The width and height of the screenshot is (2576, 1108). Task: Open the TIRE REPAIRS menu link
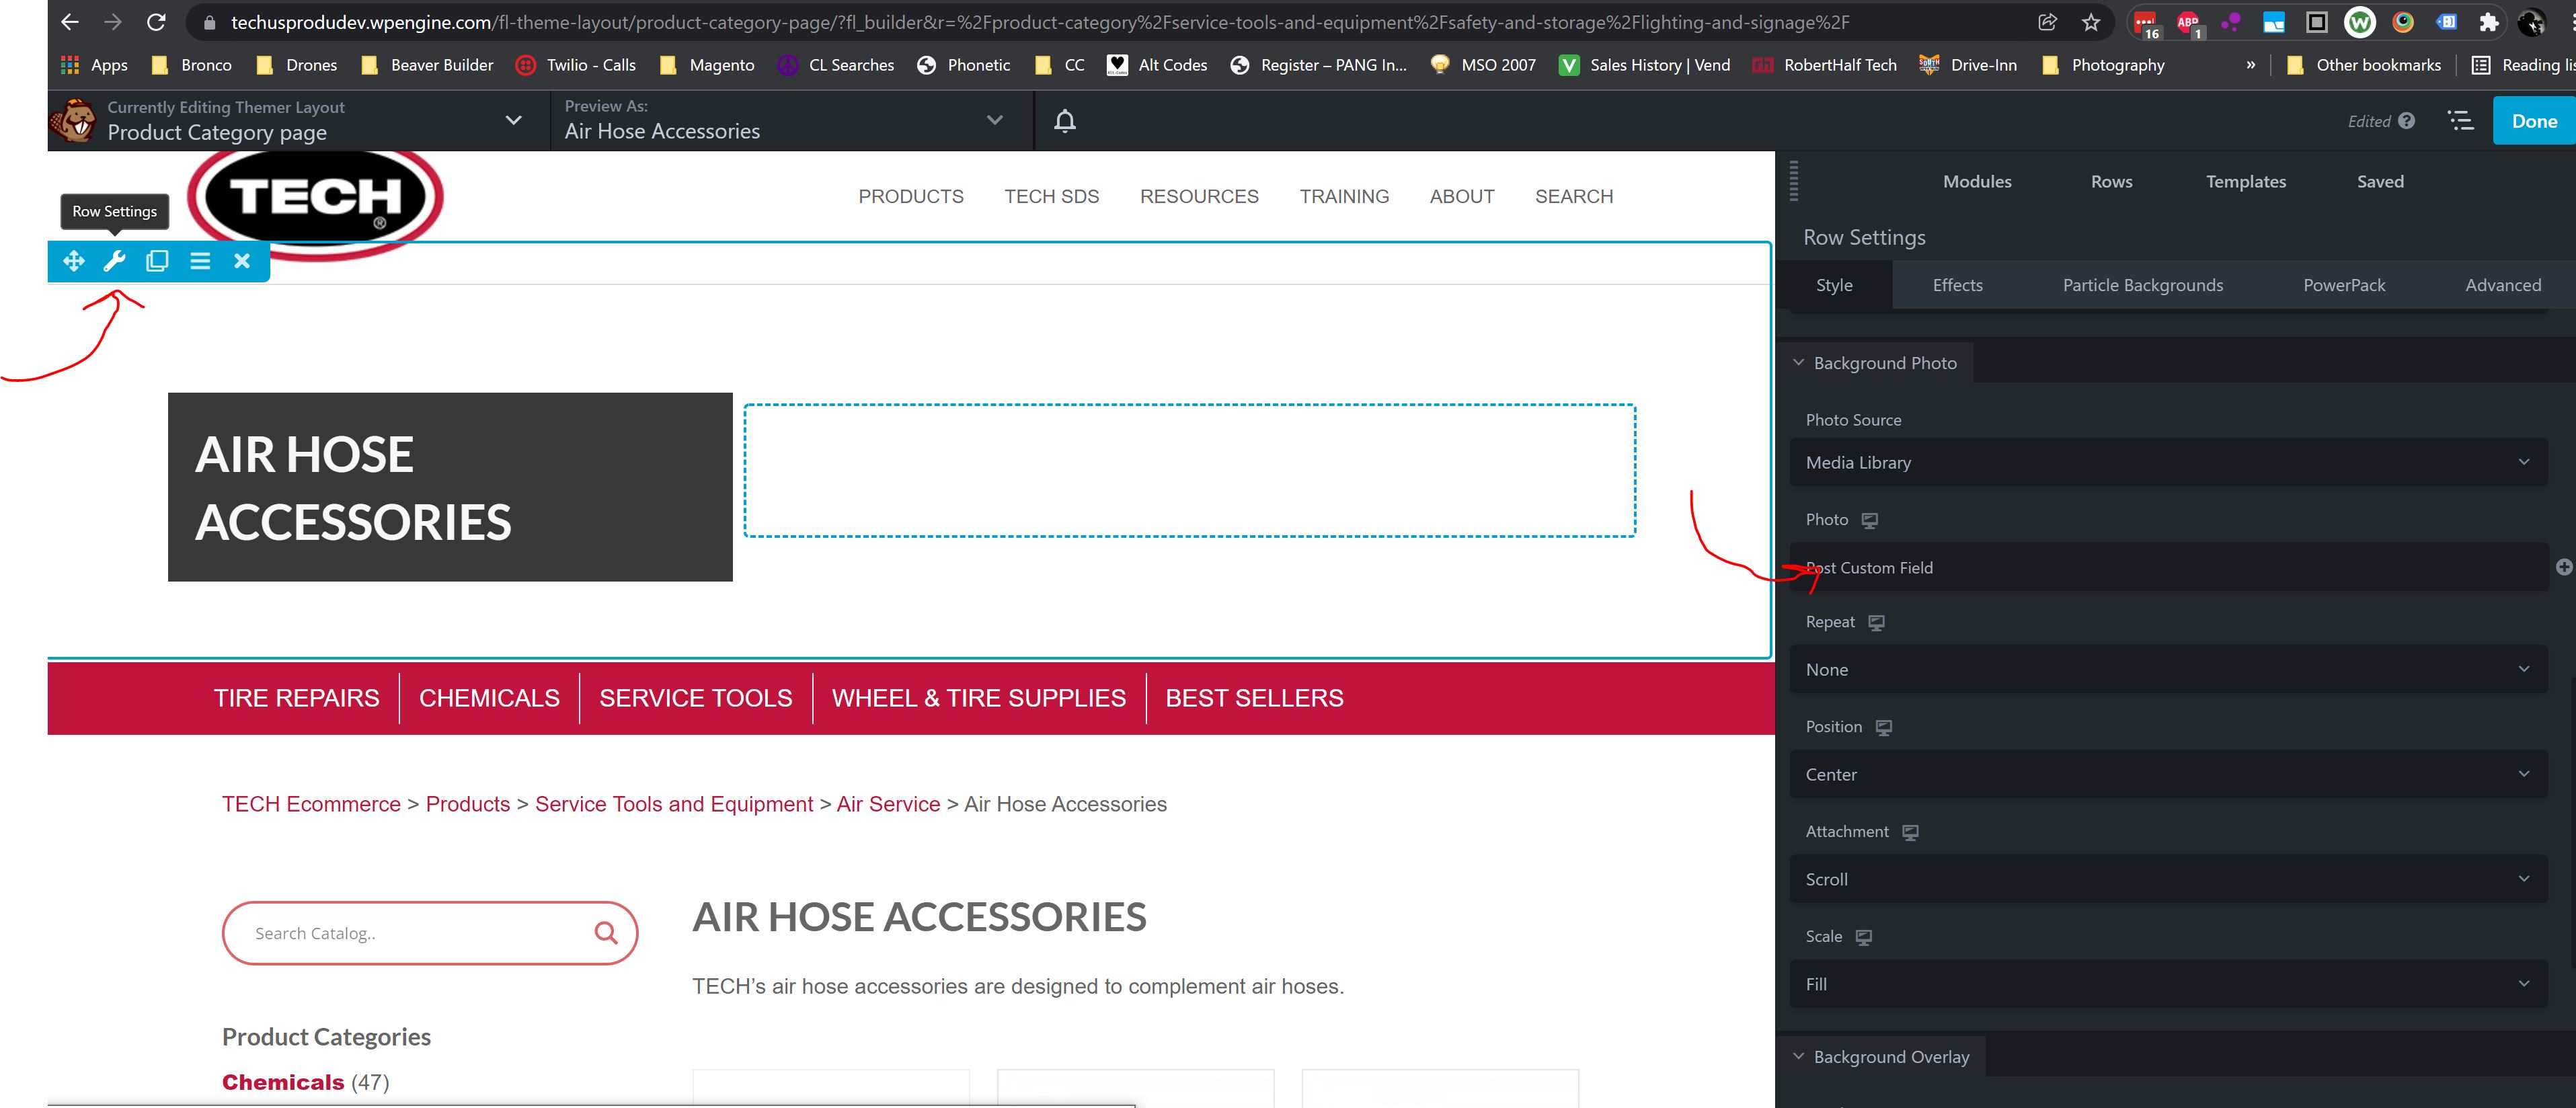[x=296, y=698]
